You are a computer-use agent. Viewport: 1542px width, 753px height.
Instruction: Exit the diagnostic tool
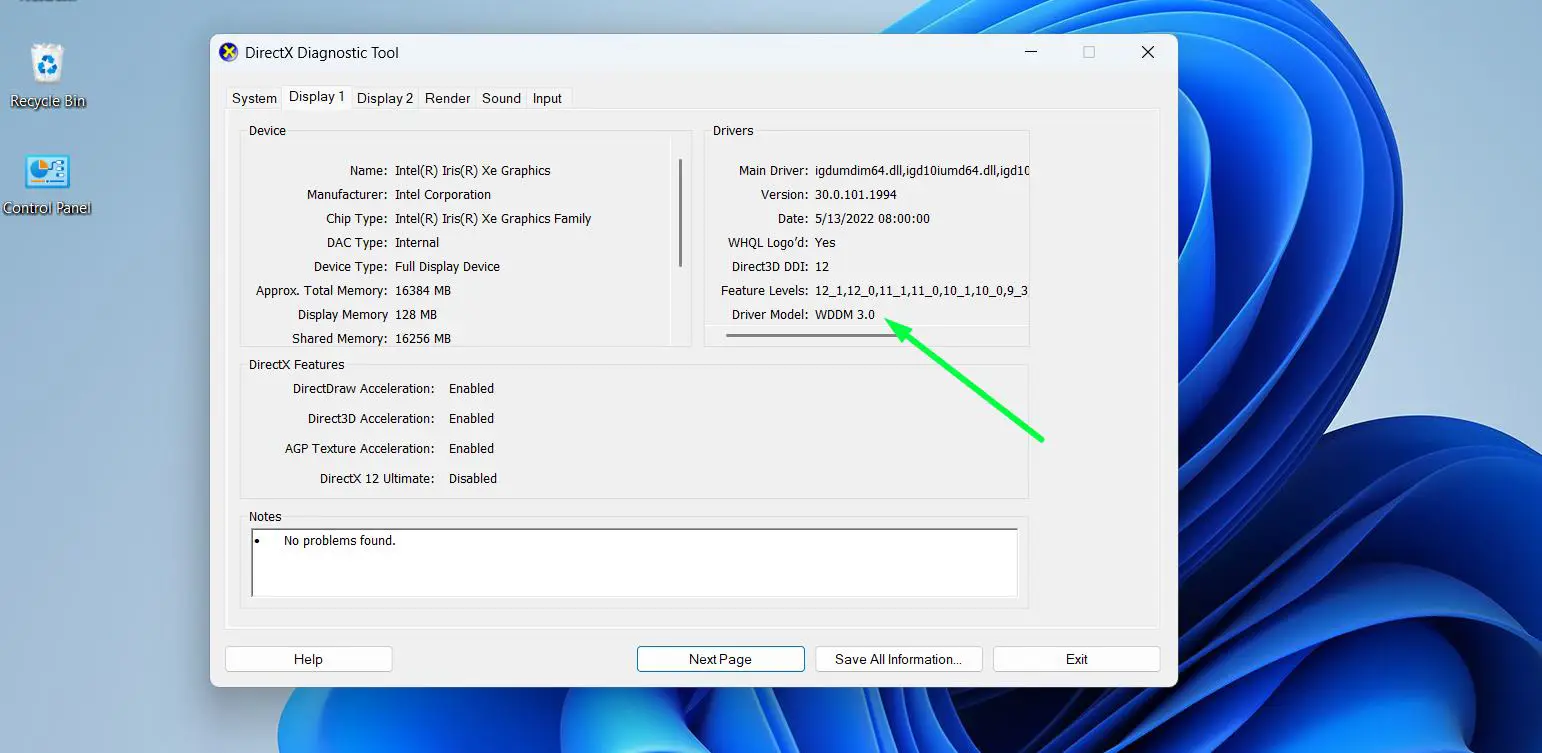tap(1076, 658)
